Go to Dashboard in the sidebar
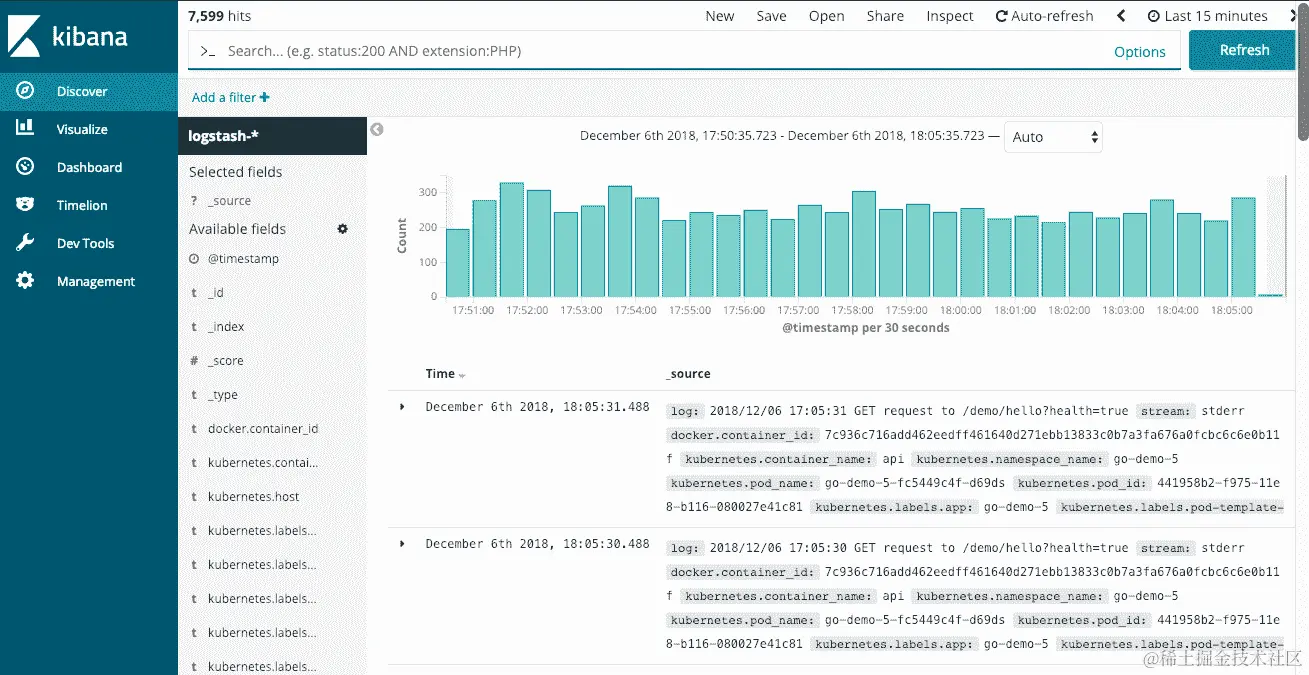Image resolution: width=1309 pixels, height=675 pixels. coord(89,167)
